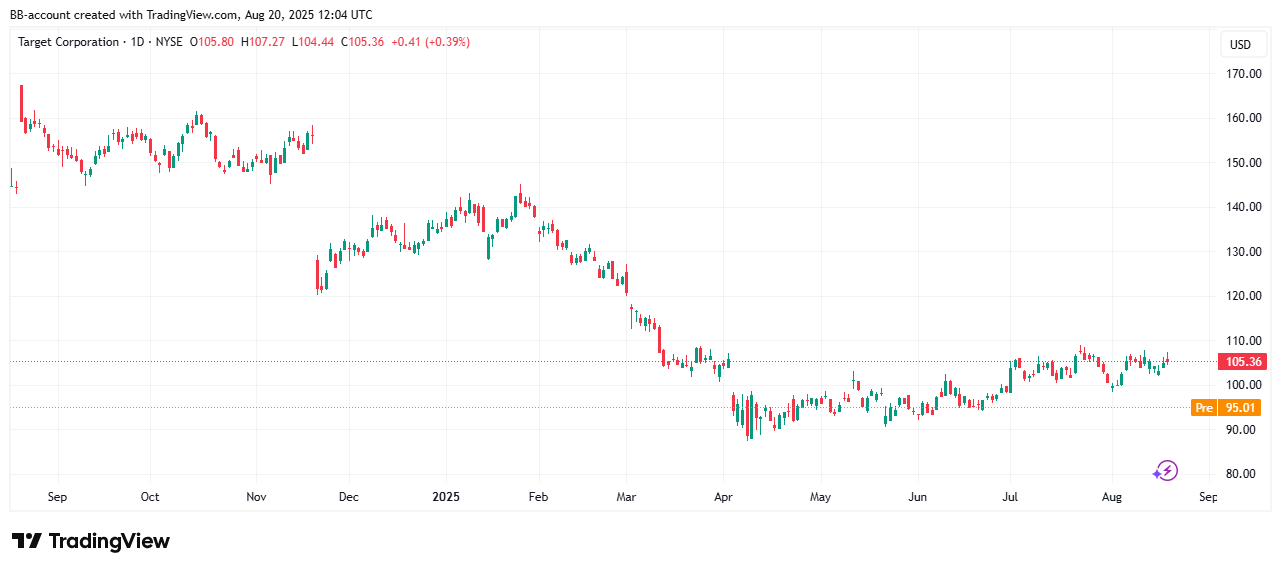
Task: Click the Jun time axis label
Action: pos(918,496)
